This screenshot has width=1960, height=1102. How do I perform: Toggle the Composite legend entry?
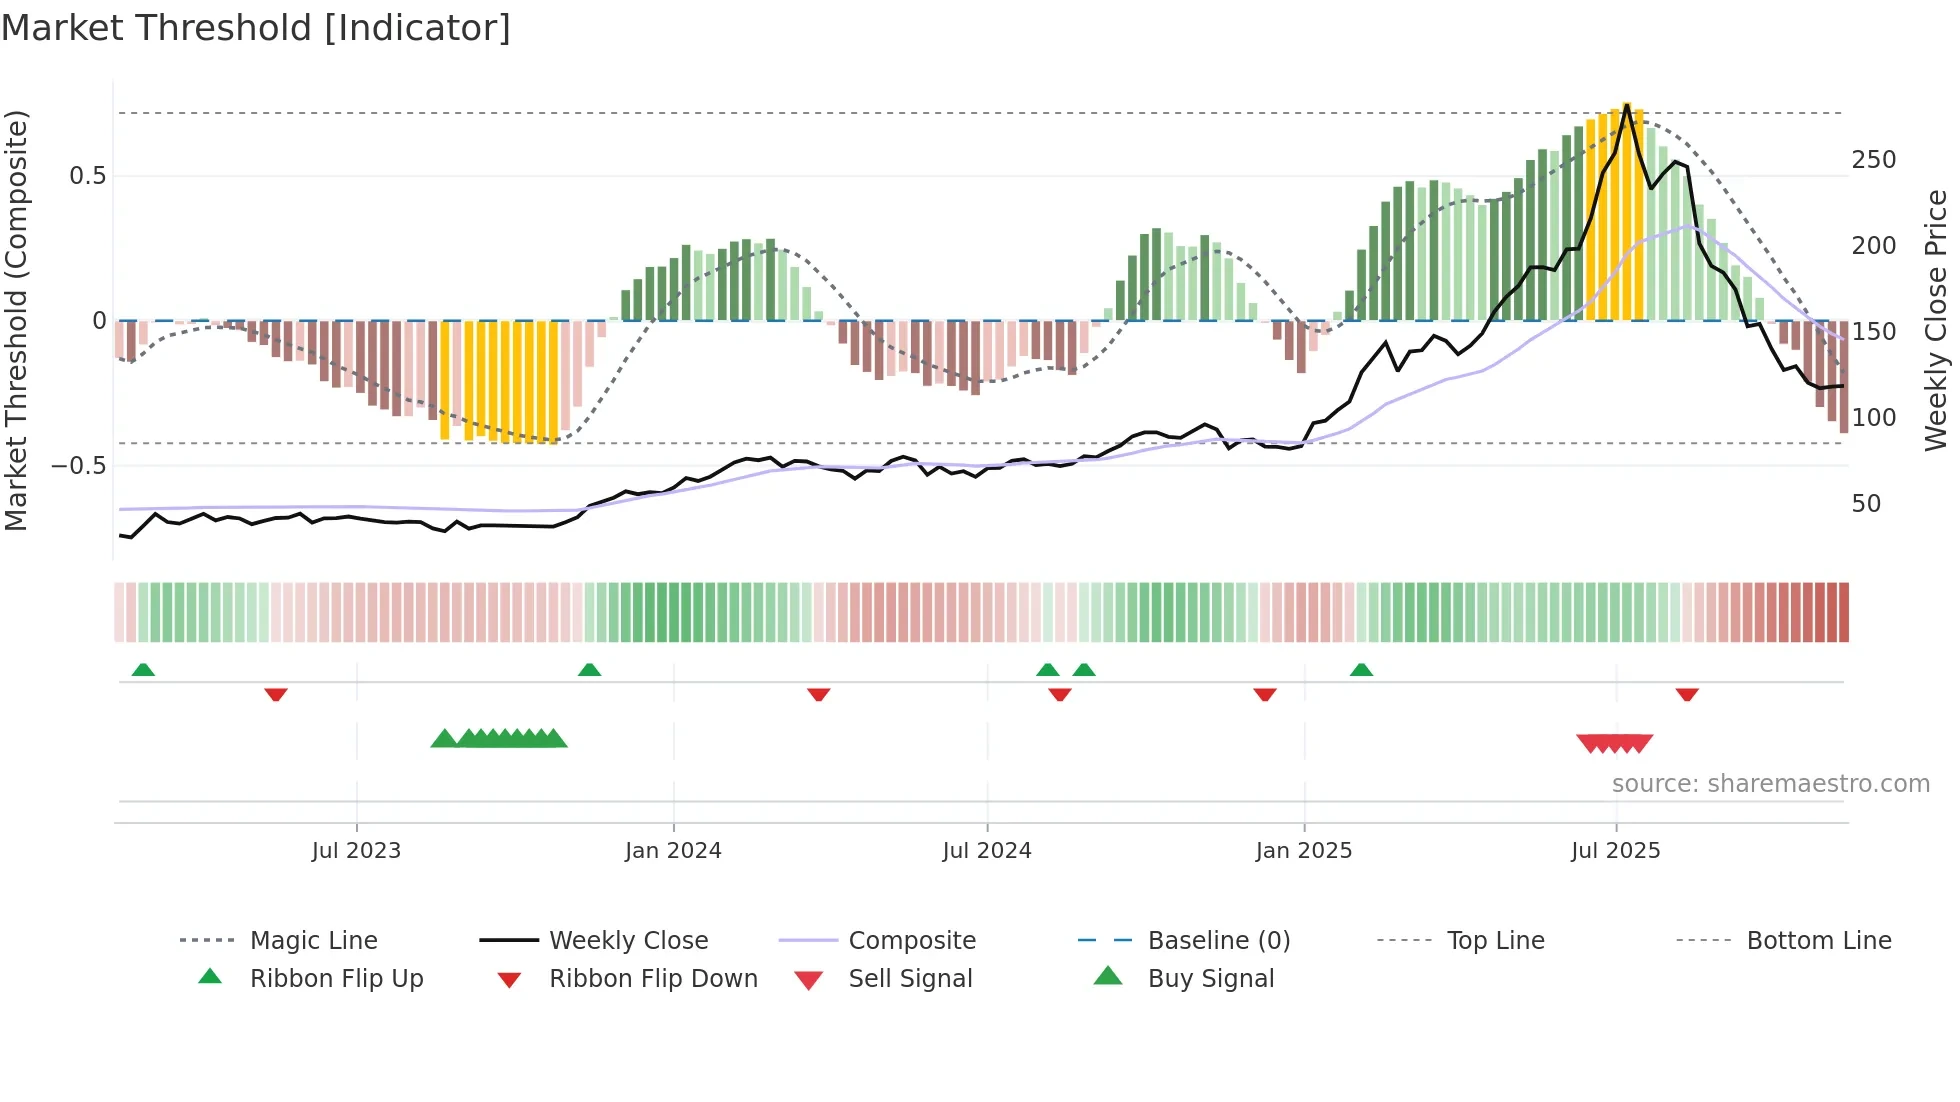click(x=912, y=940)
